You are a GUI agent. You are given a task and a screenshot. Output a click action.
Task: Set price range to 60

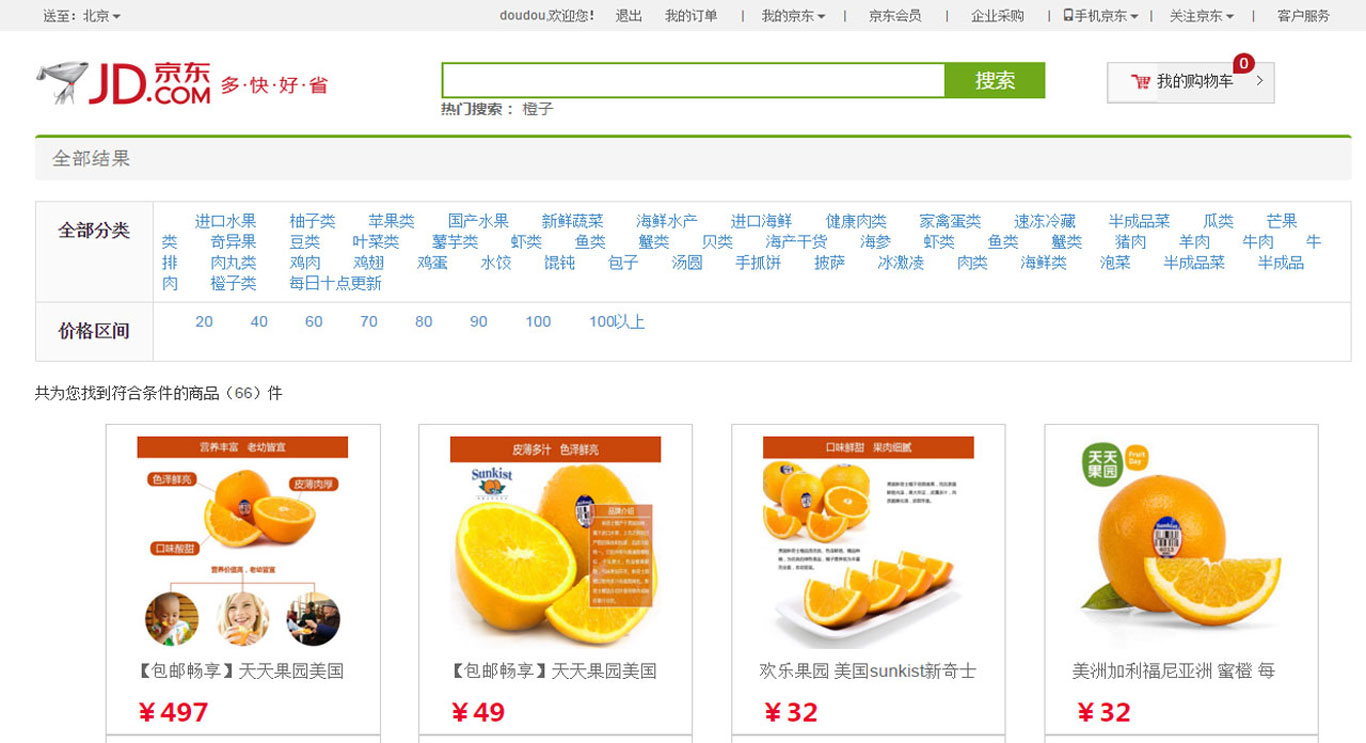point(314,322)
